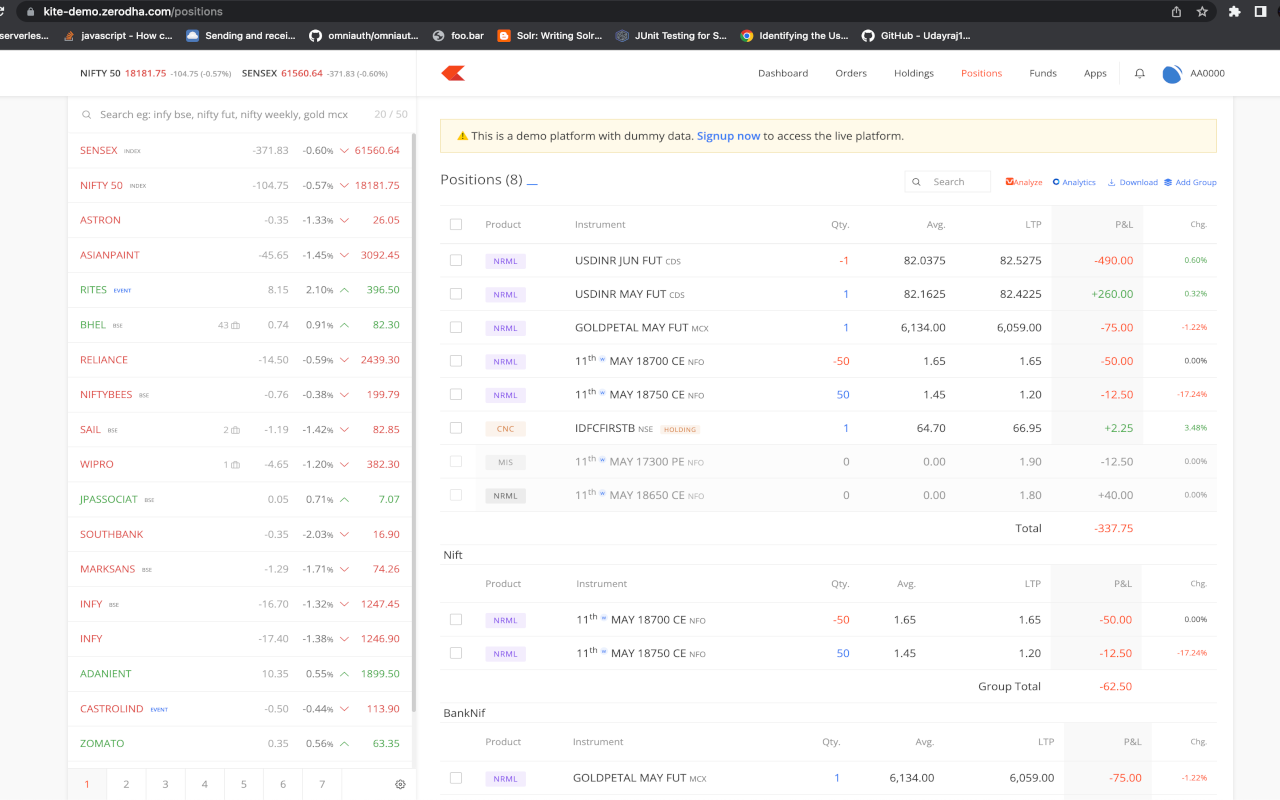Bookmark this page with star icon
The width and height of the screenshot is (1280, 800).
[x=1202, y=12]
